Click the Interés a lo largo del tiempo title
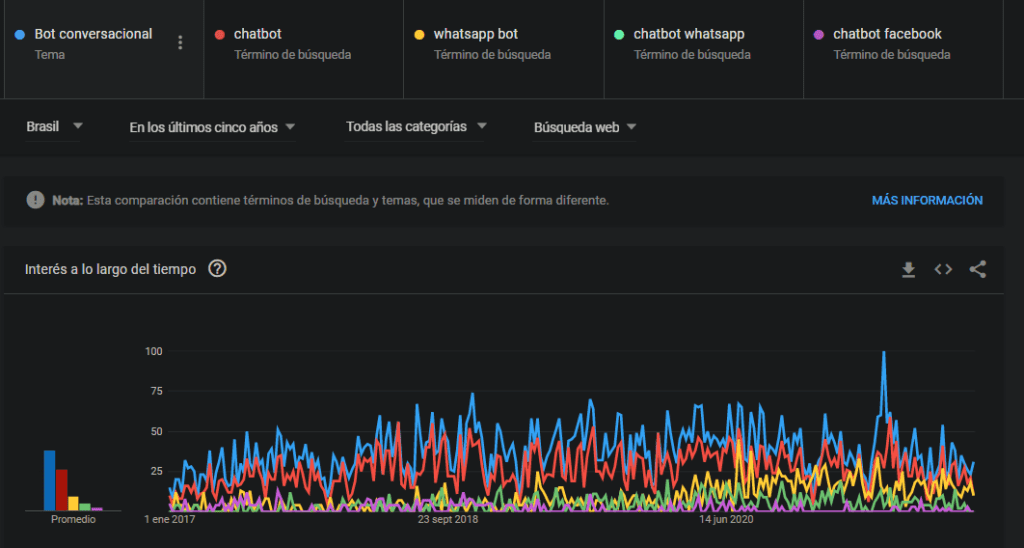1024x548 pixels. click(110, 269)
